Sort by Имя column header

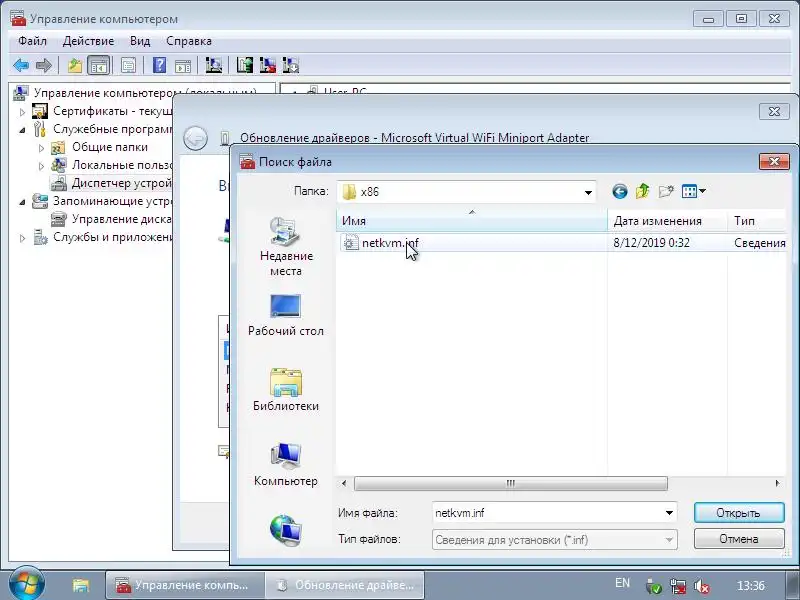coord(471,221)
